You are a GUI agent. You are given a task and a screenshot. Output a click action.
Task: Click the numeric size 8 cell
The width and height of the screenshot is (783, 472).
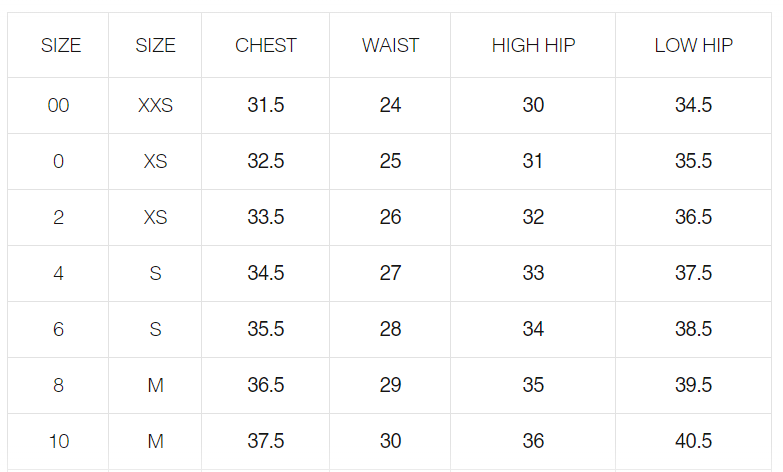[59, 385]
